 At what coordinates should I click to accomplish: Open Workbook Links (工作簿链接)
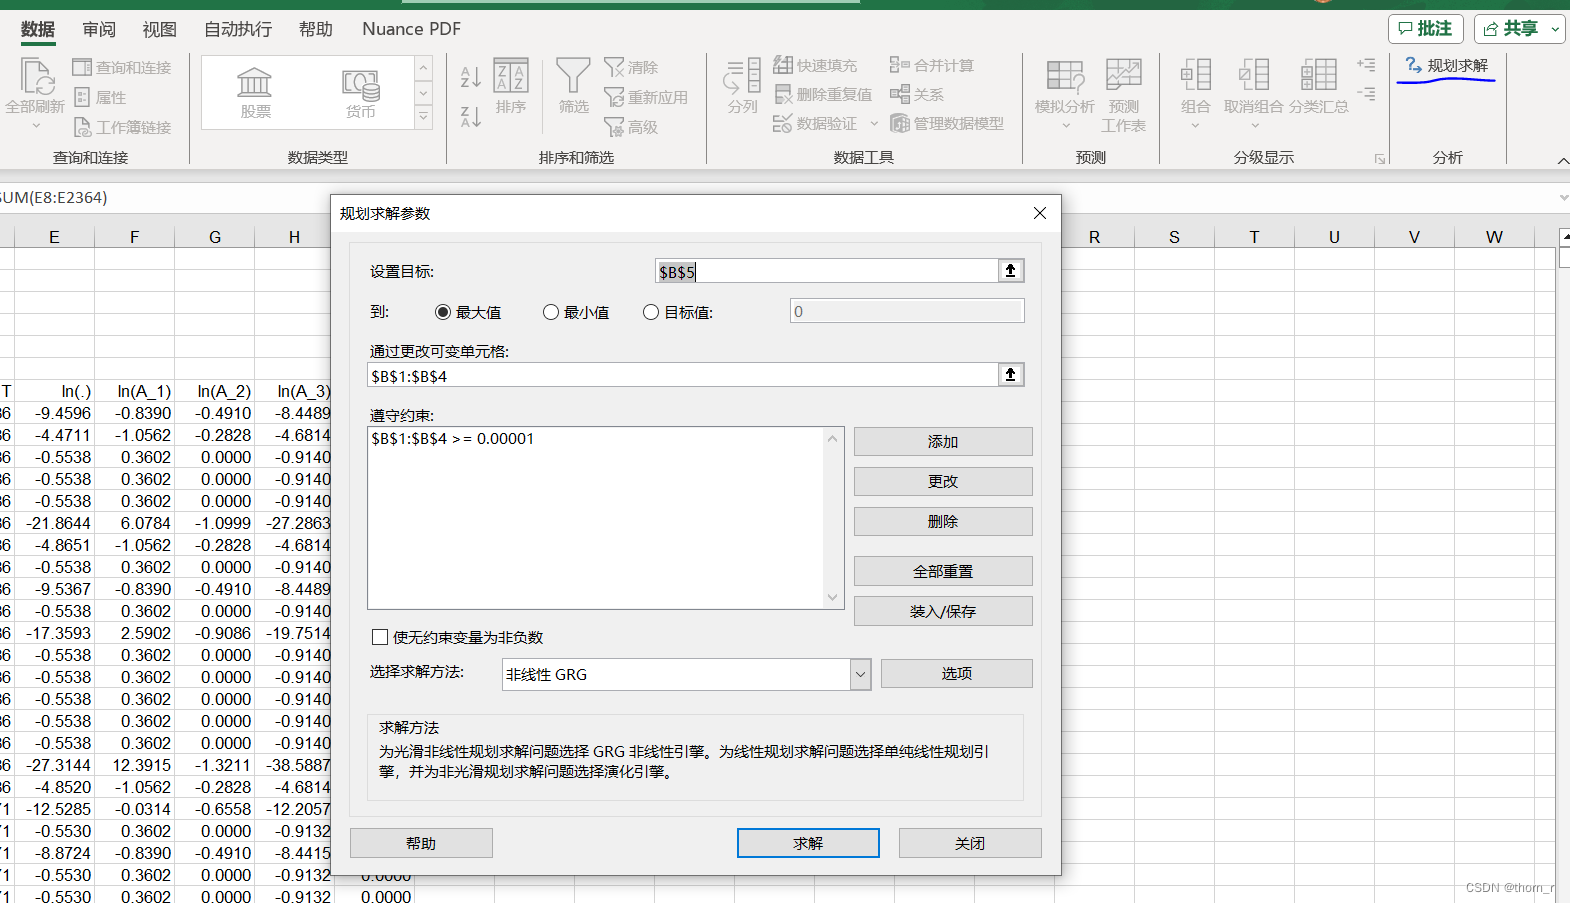(124, 127)
